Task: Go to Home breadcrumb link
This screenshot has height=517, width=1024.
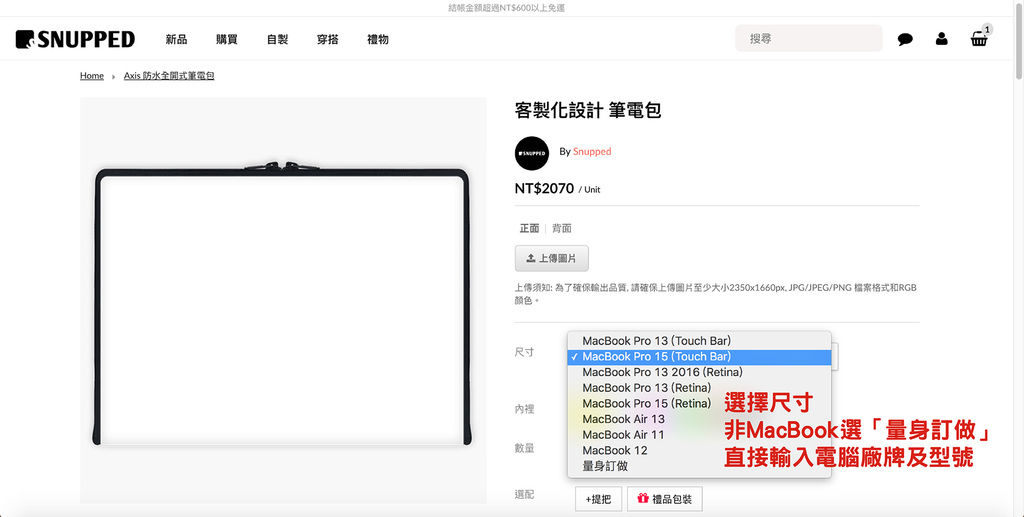Action: tap(91, 76)
